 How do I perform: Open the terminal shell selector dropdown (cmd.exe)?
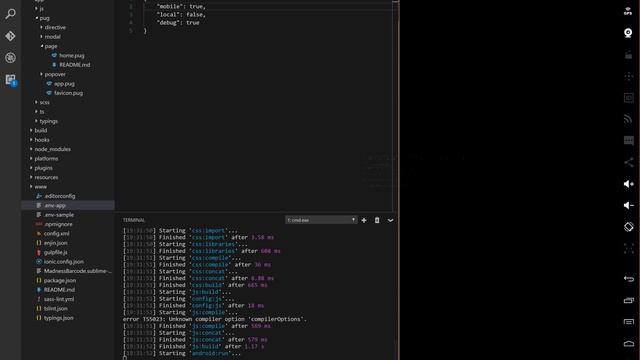pyautogui.click(x=321, y=220)
